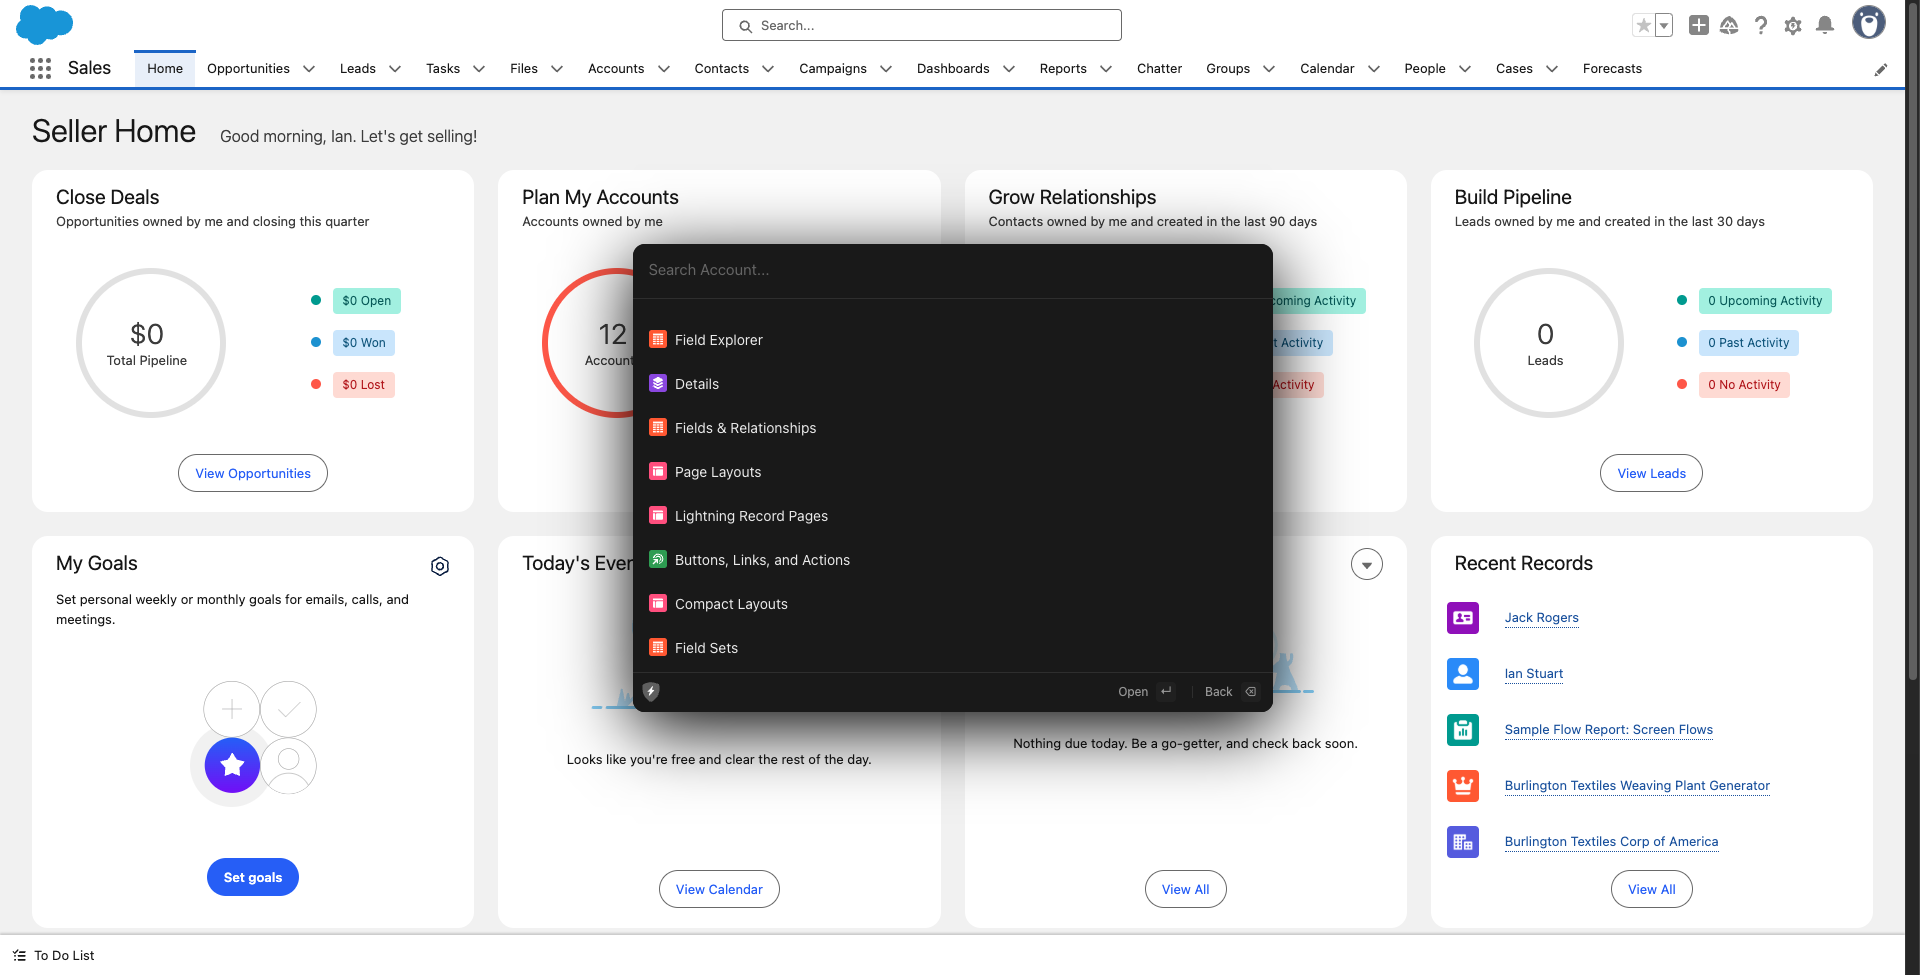Viewport: 1920px width, 975px height.
Task: Click the $0 Open pipeline badge
Action: pyautogui.click(x=366, y=301)
